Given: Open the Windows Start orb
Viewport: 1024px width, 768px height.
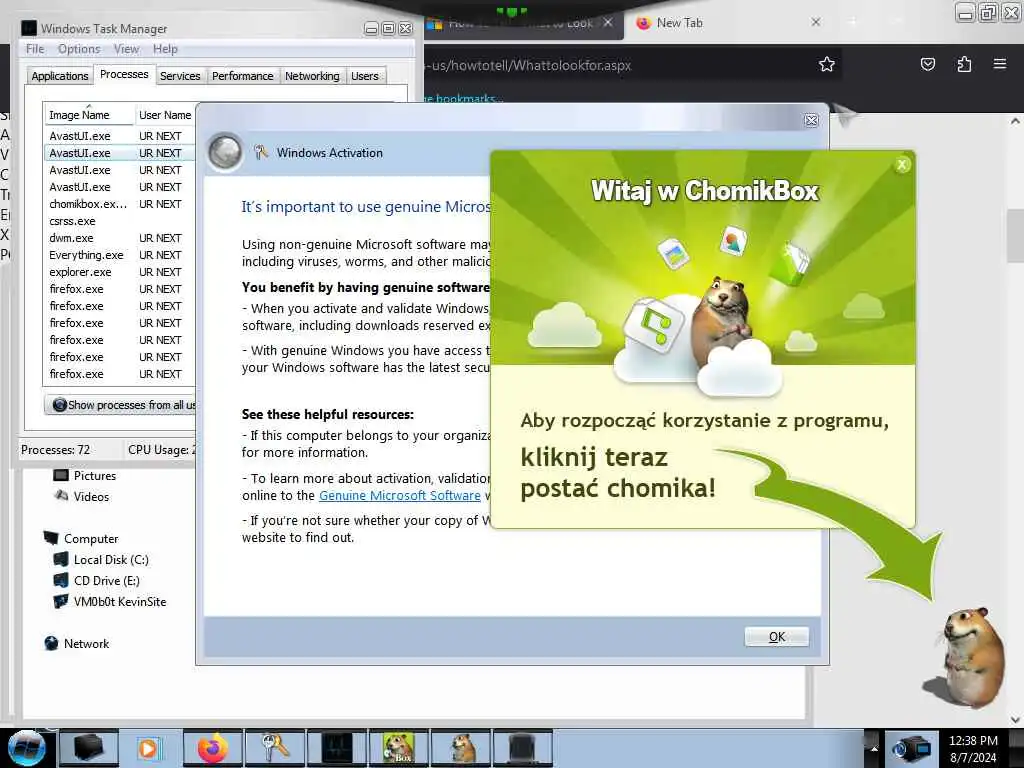Looking at the screenshot, I should [26, 748].
